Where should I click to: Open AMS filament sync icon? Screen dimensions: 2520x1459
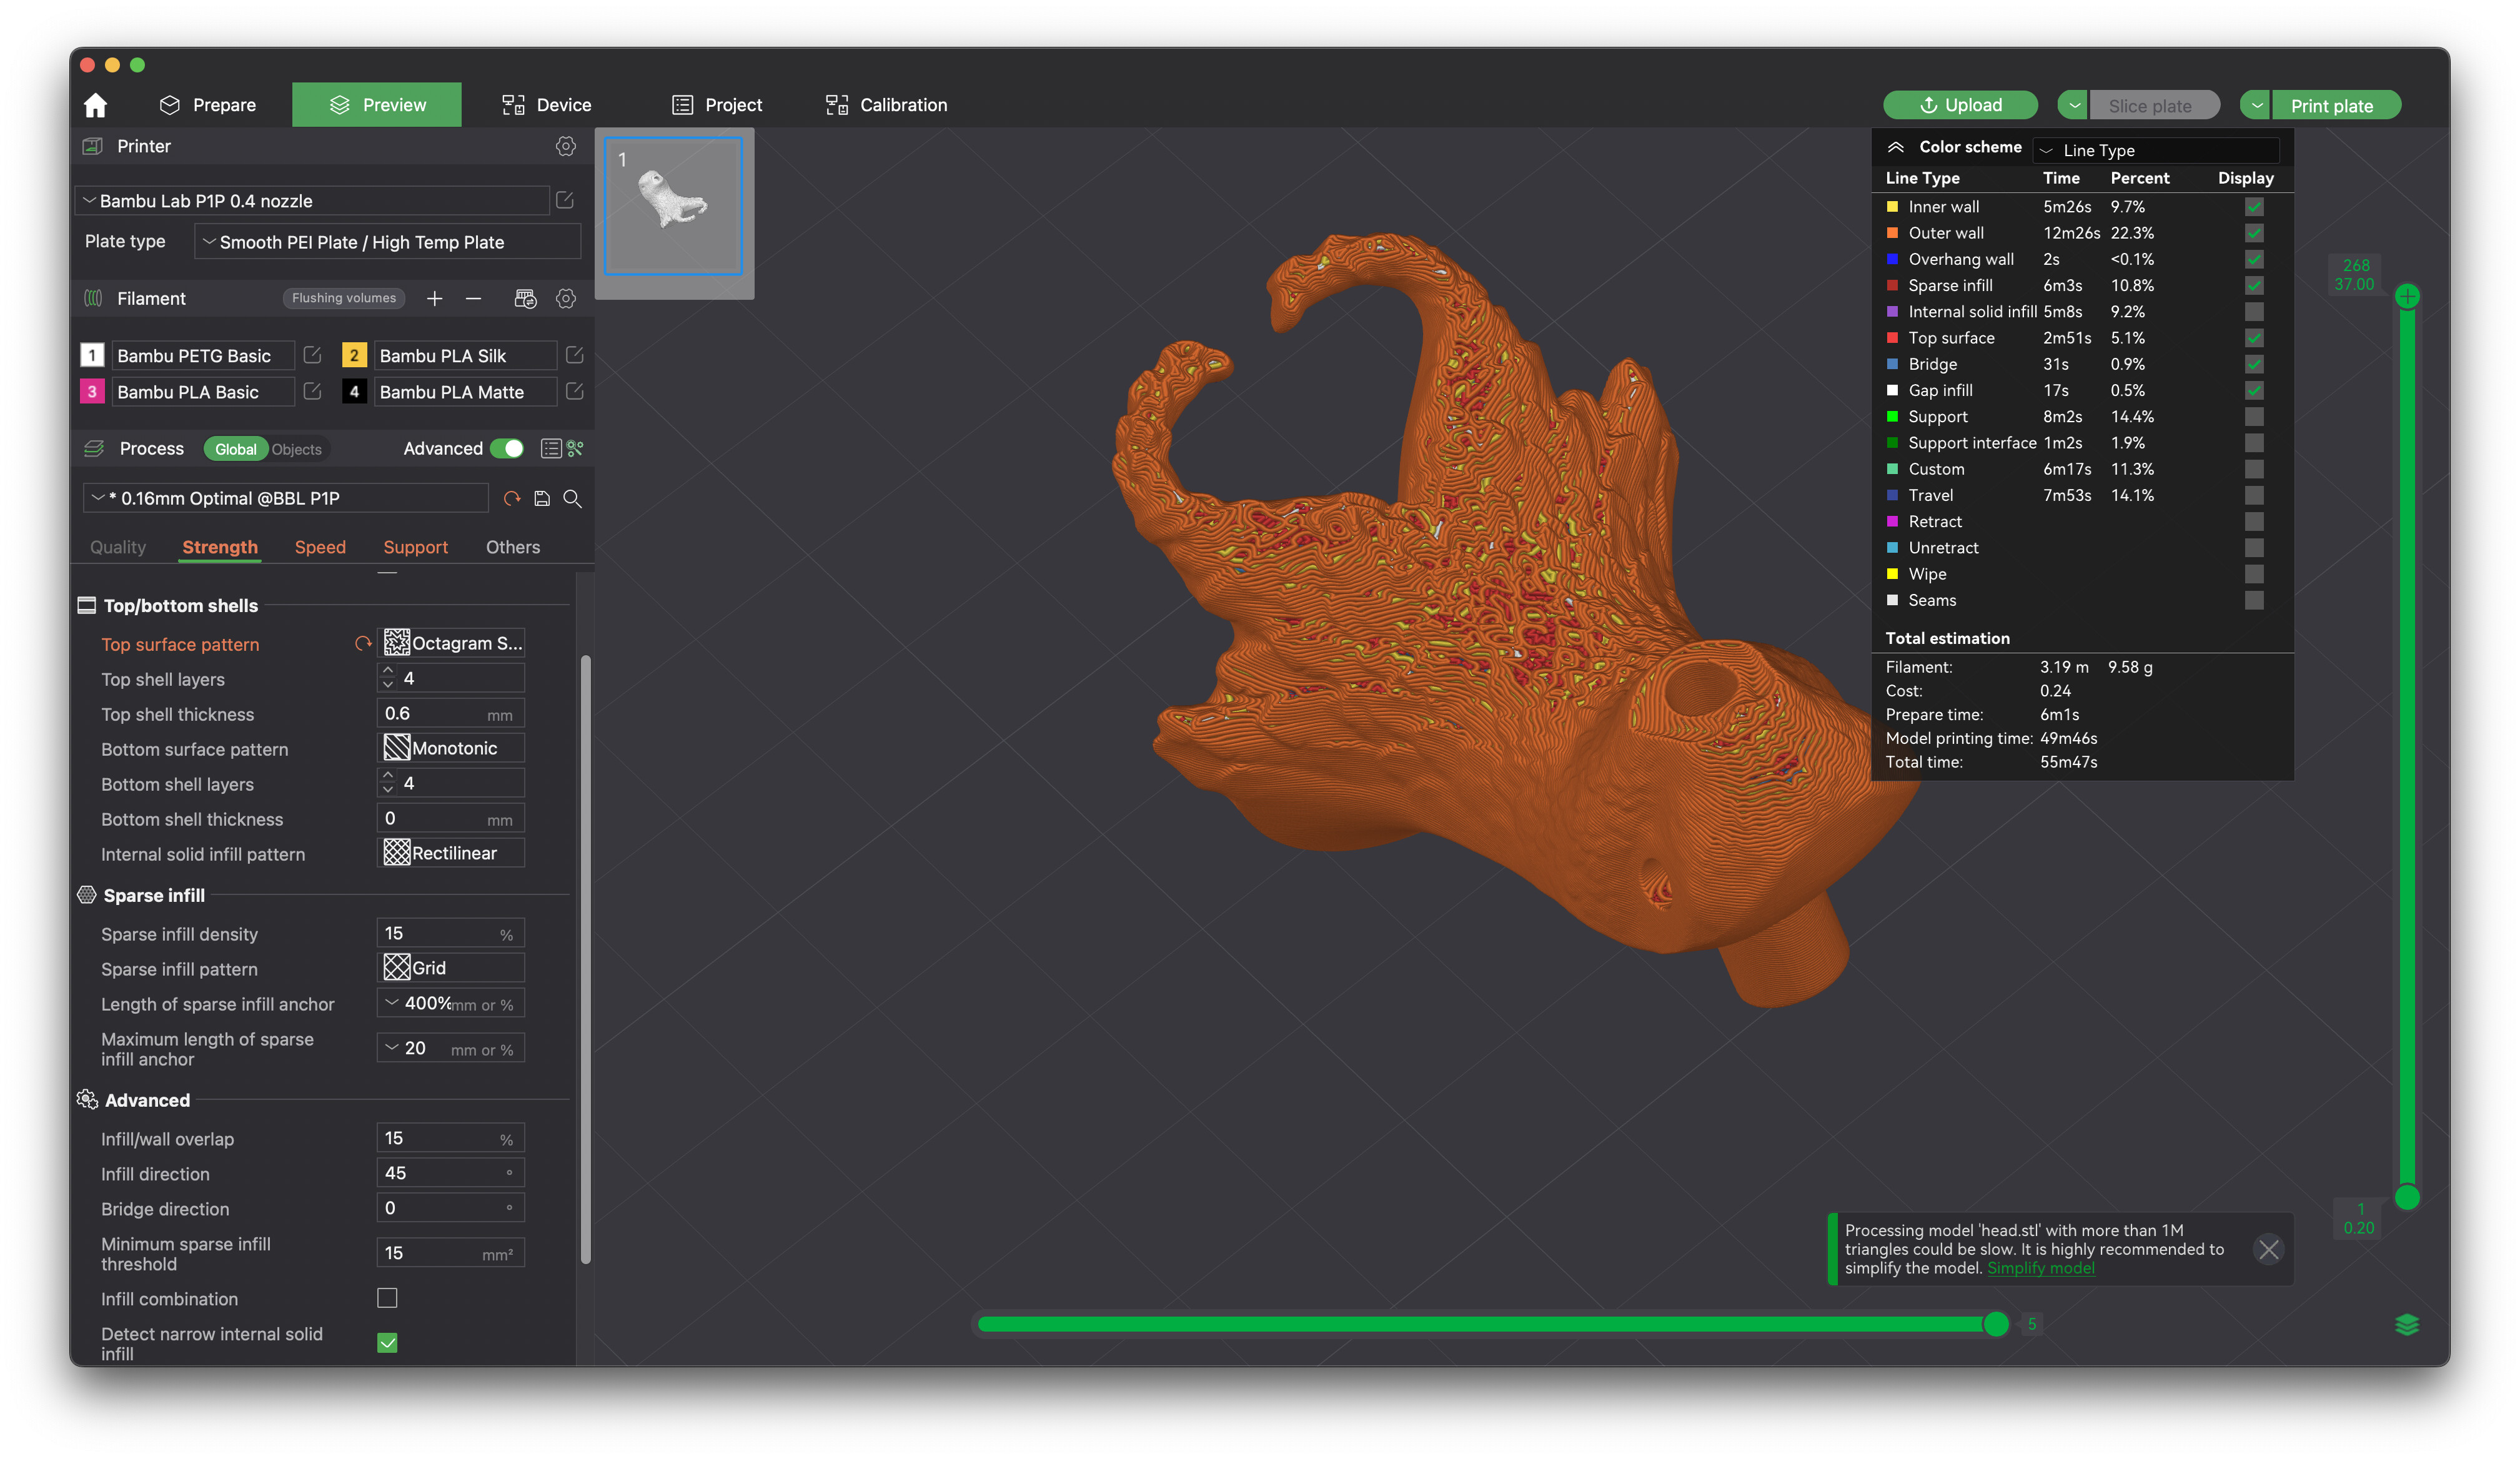(x=525, y=298)
